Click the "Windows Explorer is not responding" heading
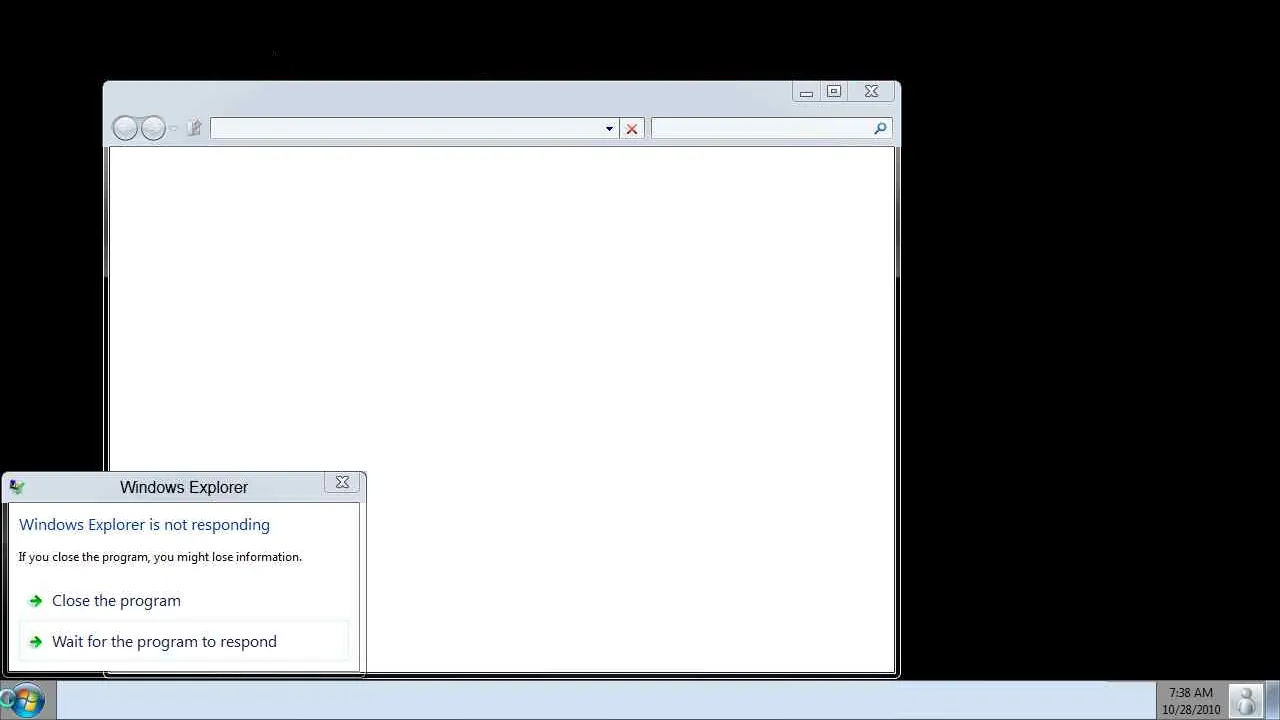 [144, 525]
